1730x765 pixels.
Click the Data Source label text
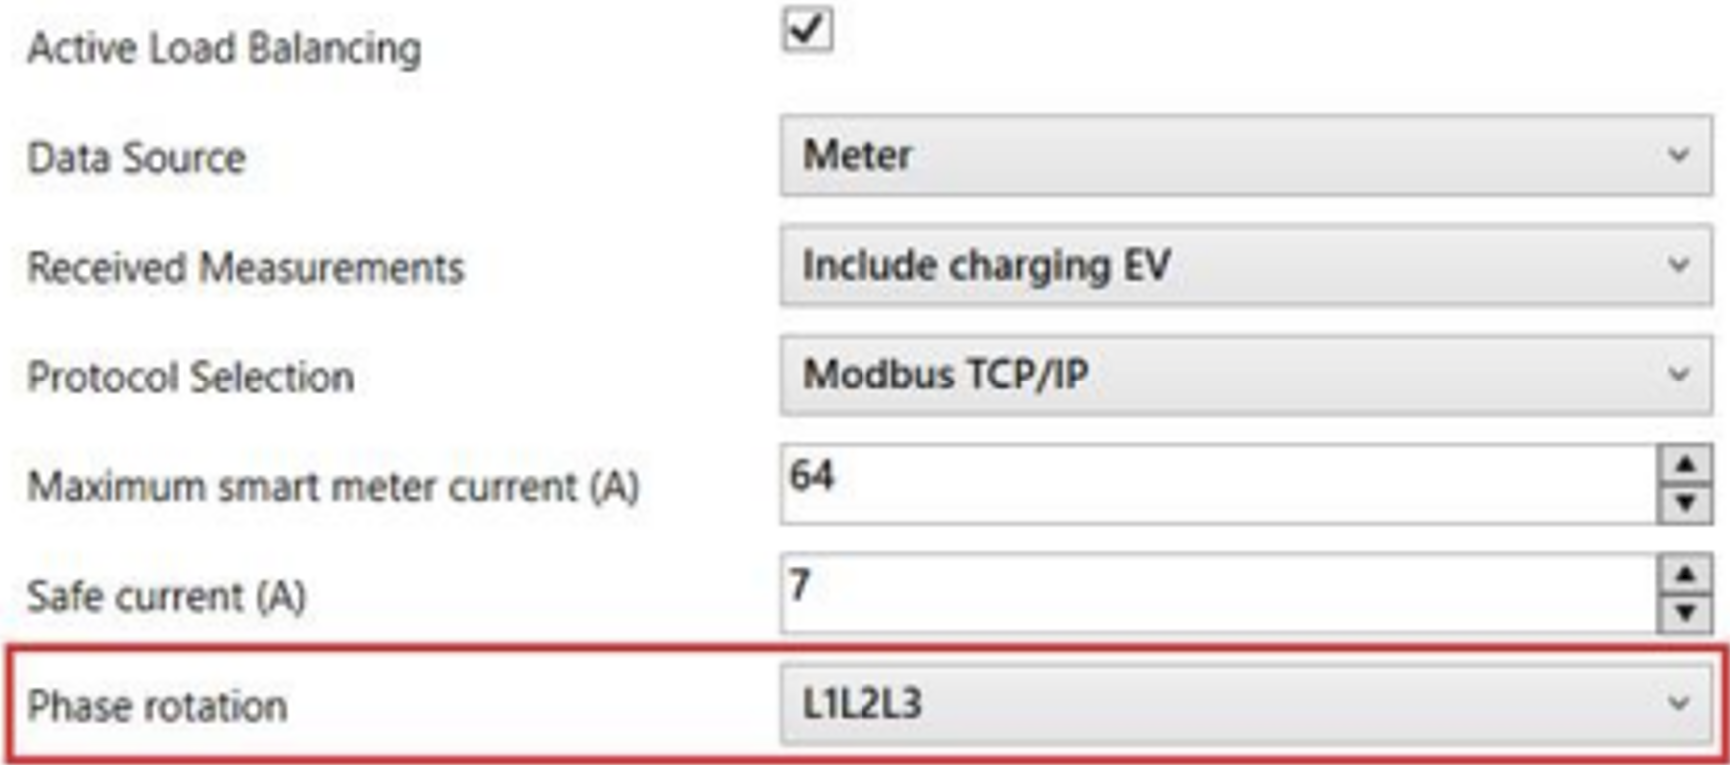pos(136,158)
